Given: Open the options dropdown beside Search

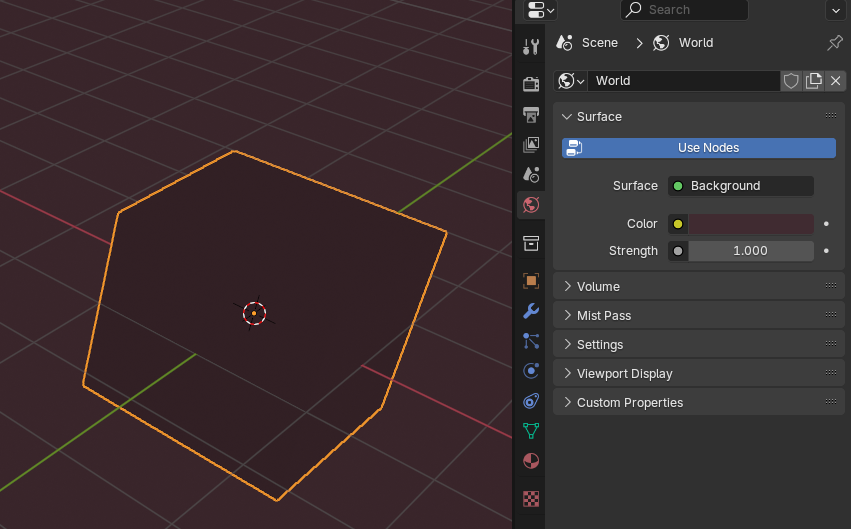Looking at the screenshot, I should 835,10.
